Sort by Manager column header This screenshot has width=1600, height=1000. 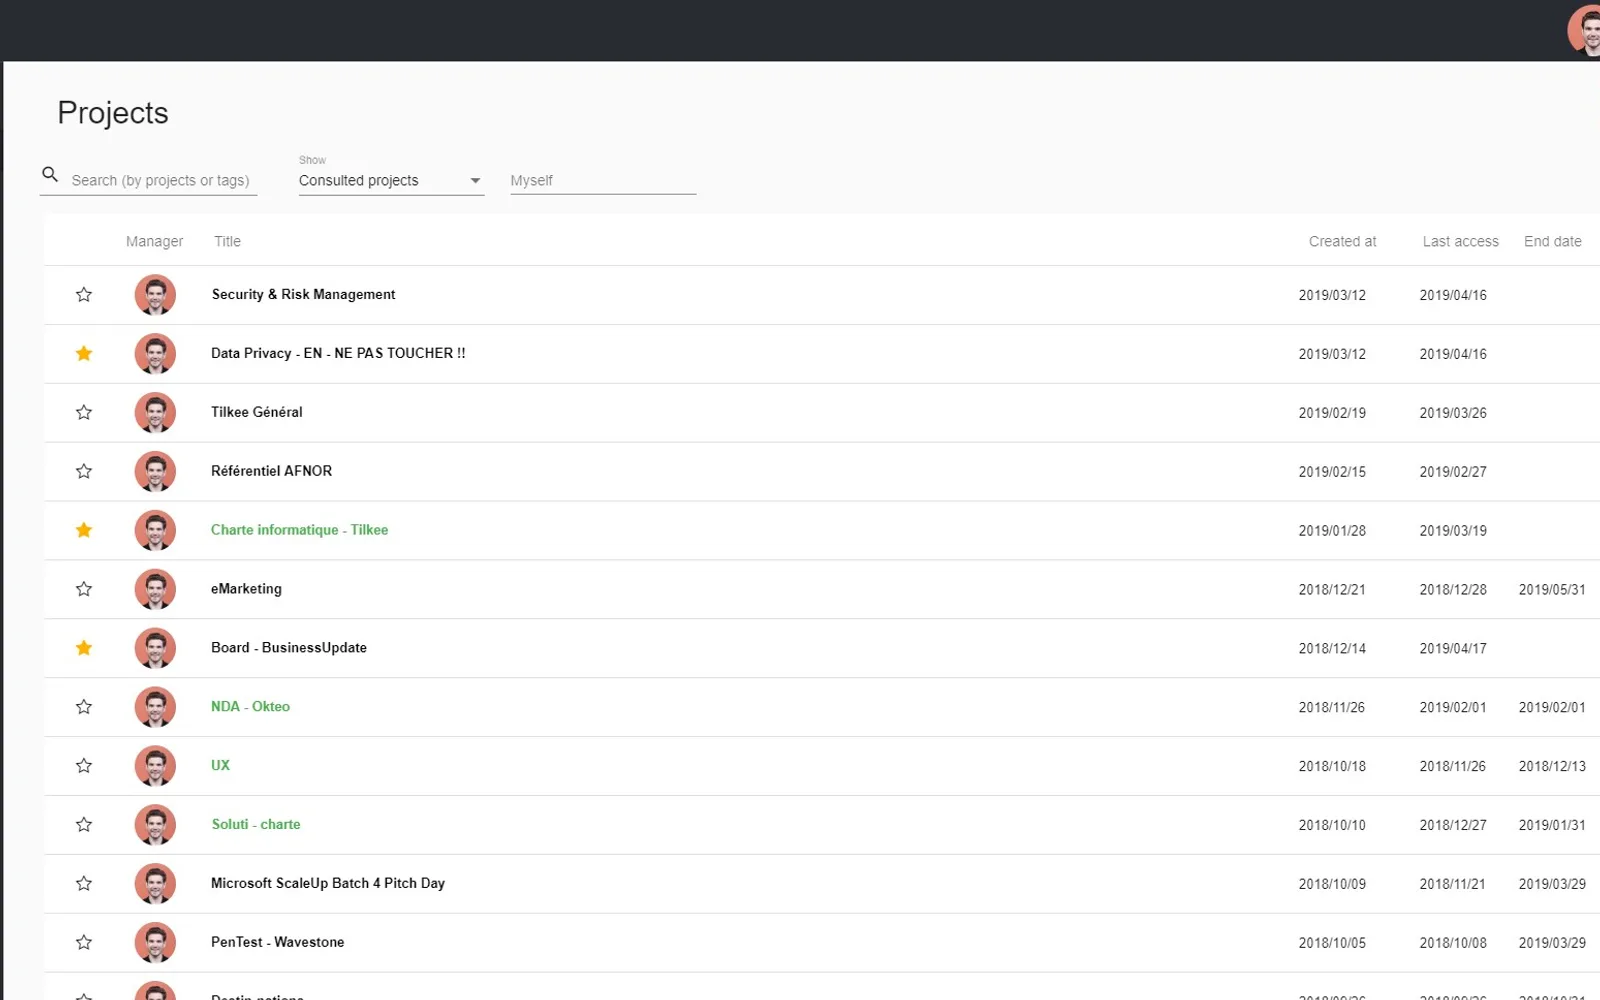(154, 242)
